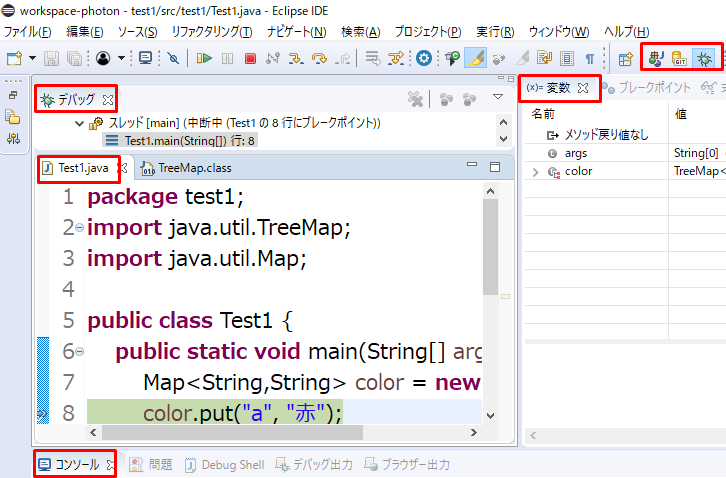Click the editor horizontal scrollbar thumb

point(232,433)
